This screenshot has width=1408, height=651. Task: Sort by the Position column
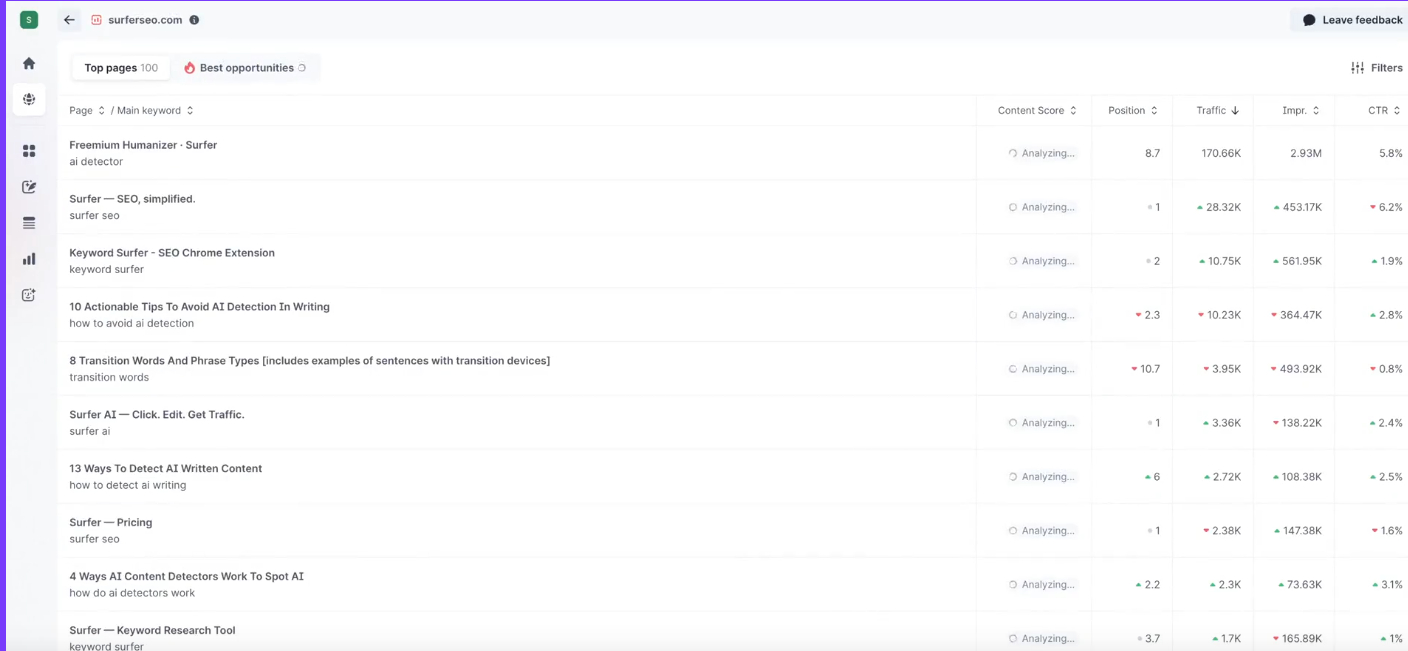(1133, 111)
